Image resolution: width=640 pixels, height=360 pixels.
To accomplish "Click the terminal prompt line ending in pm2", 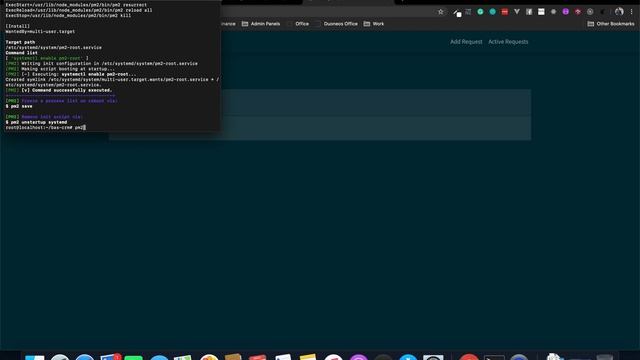I will pos(45,128).
